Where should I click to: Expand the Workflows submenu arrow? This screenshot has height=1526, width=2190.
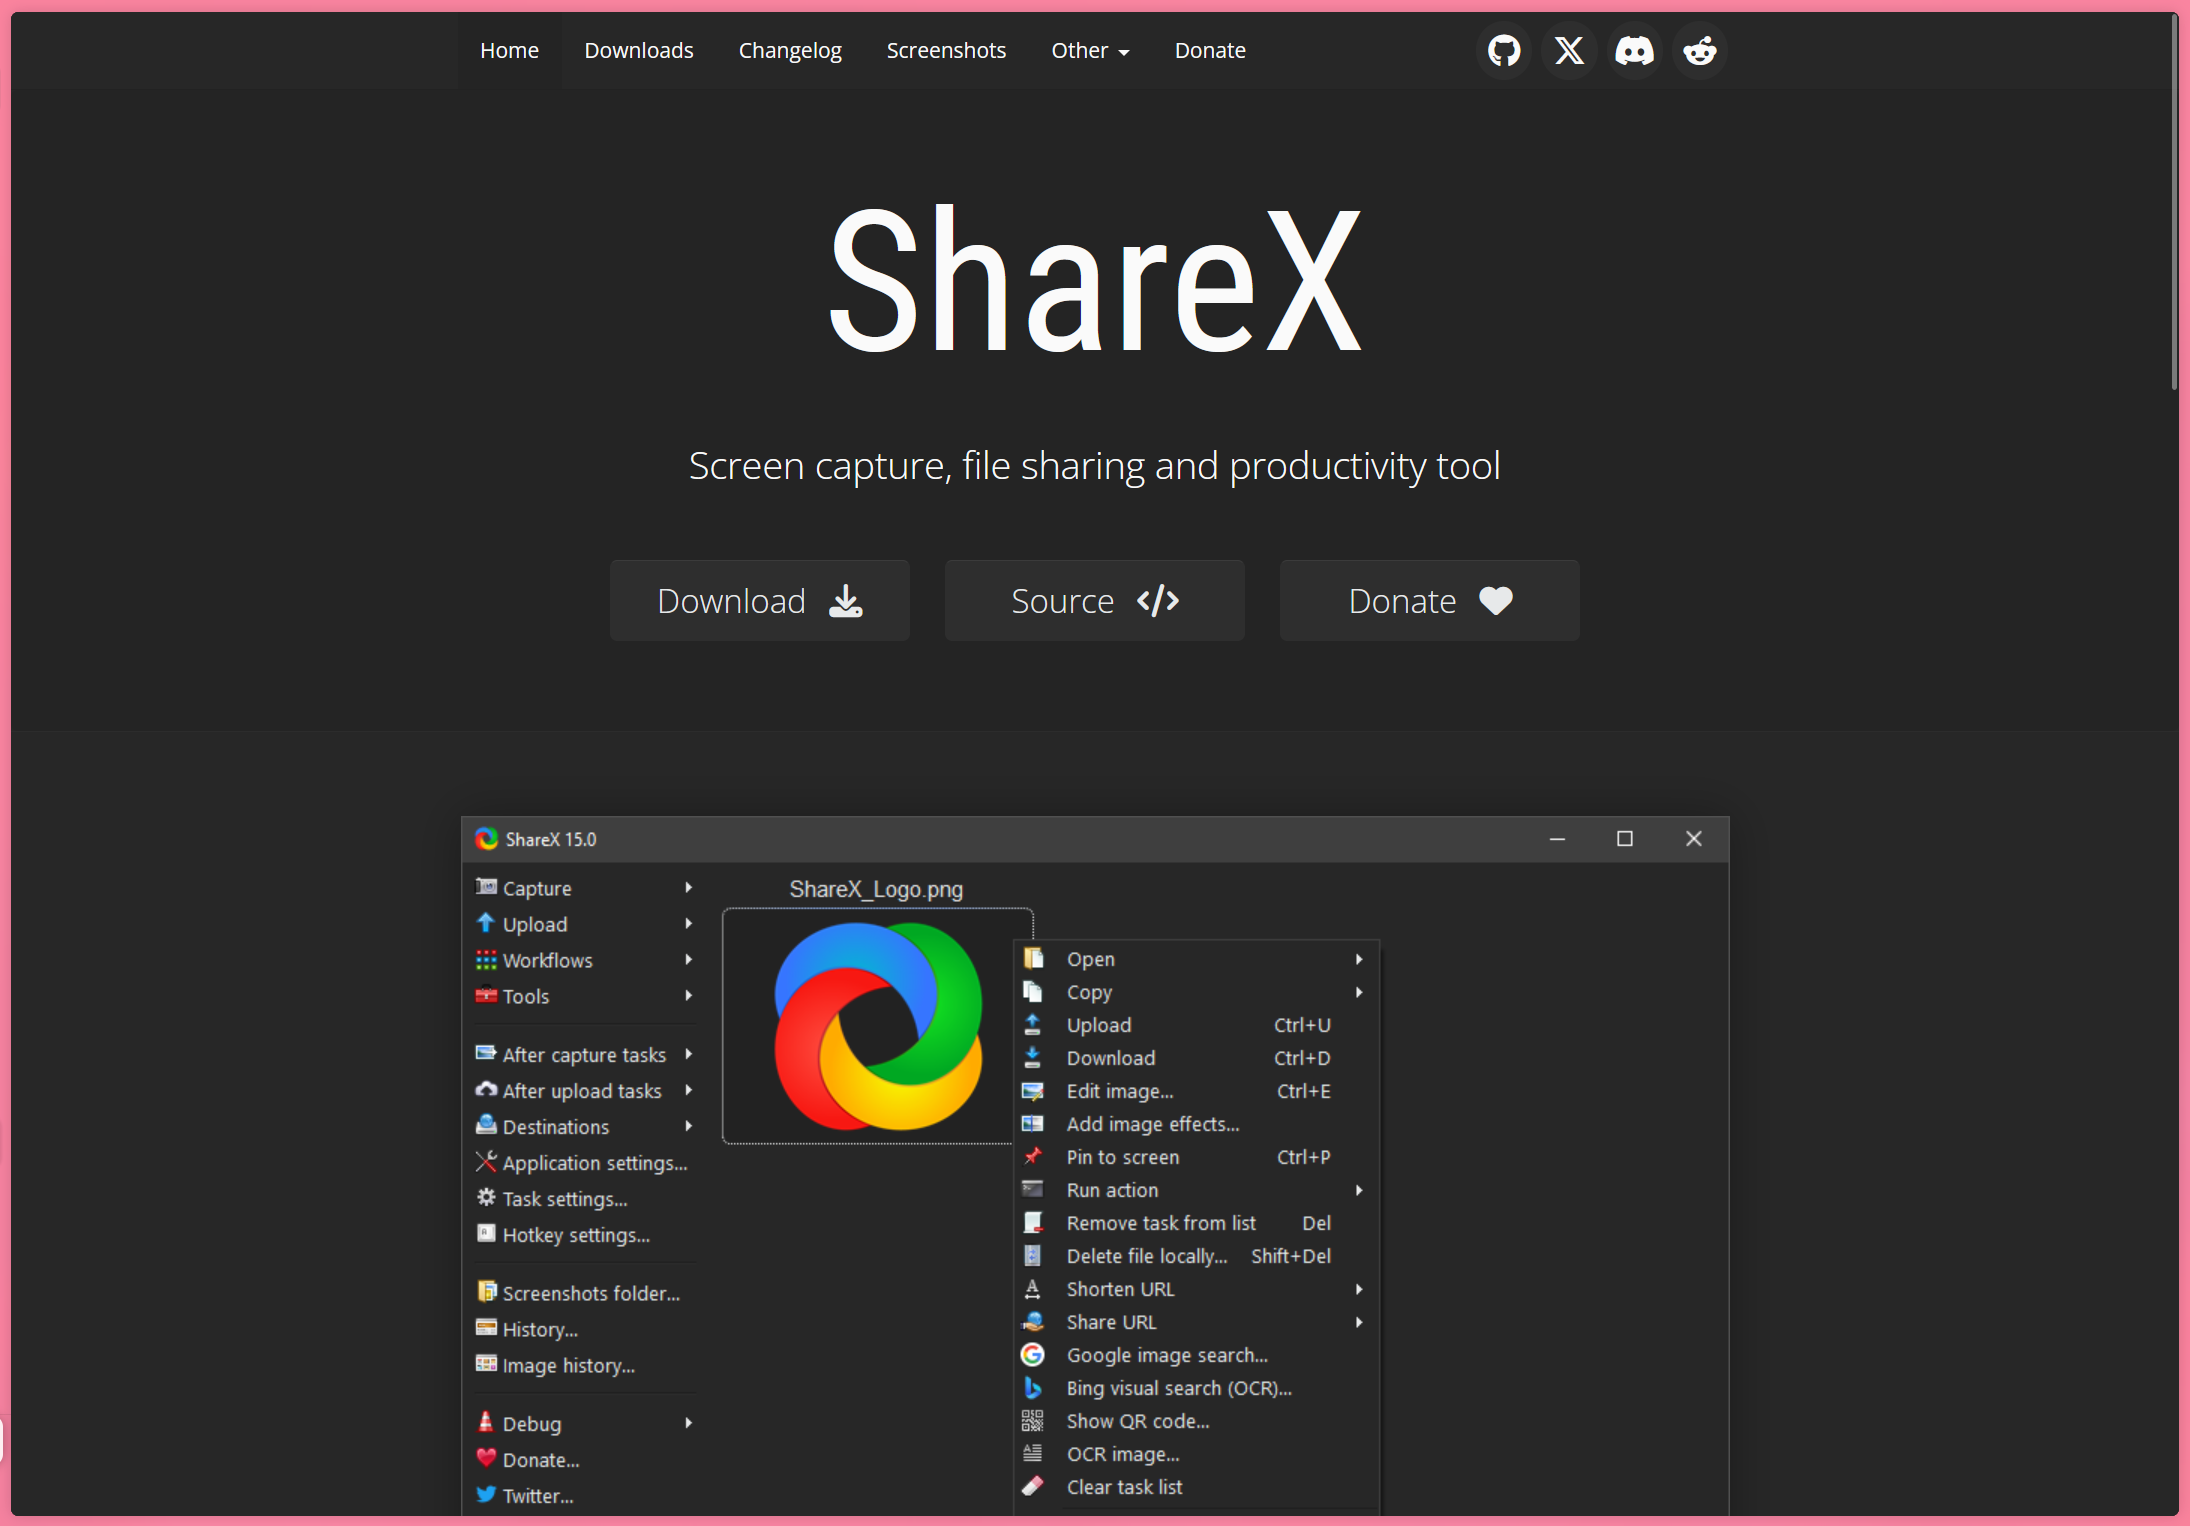[689, 960]
